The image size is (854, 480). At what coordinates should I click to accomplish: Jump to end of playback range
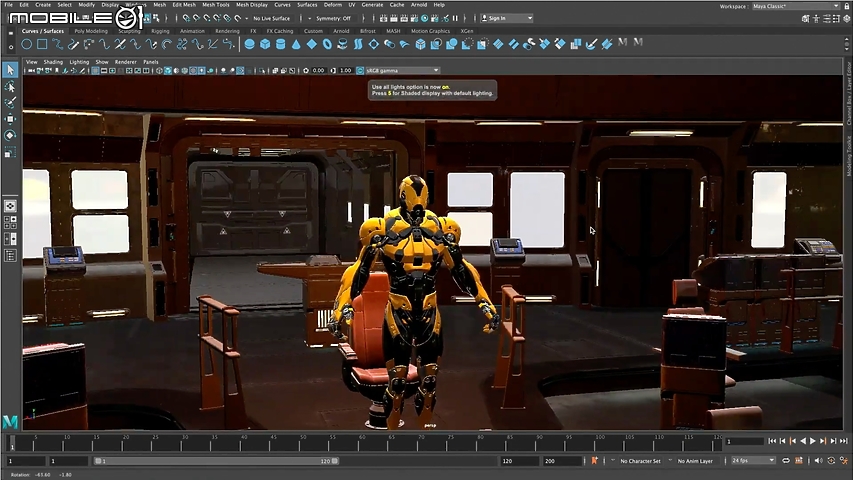pyautogui.click(x=844, y=441)
